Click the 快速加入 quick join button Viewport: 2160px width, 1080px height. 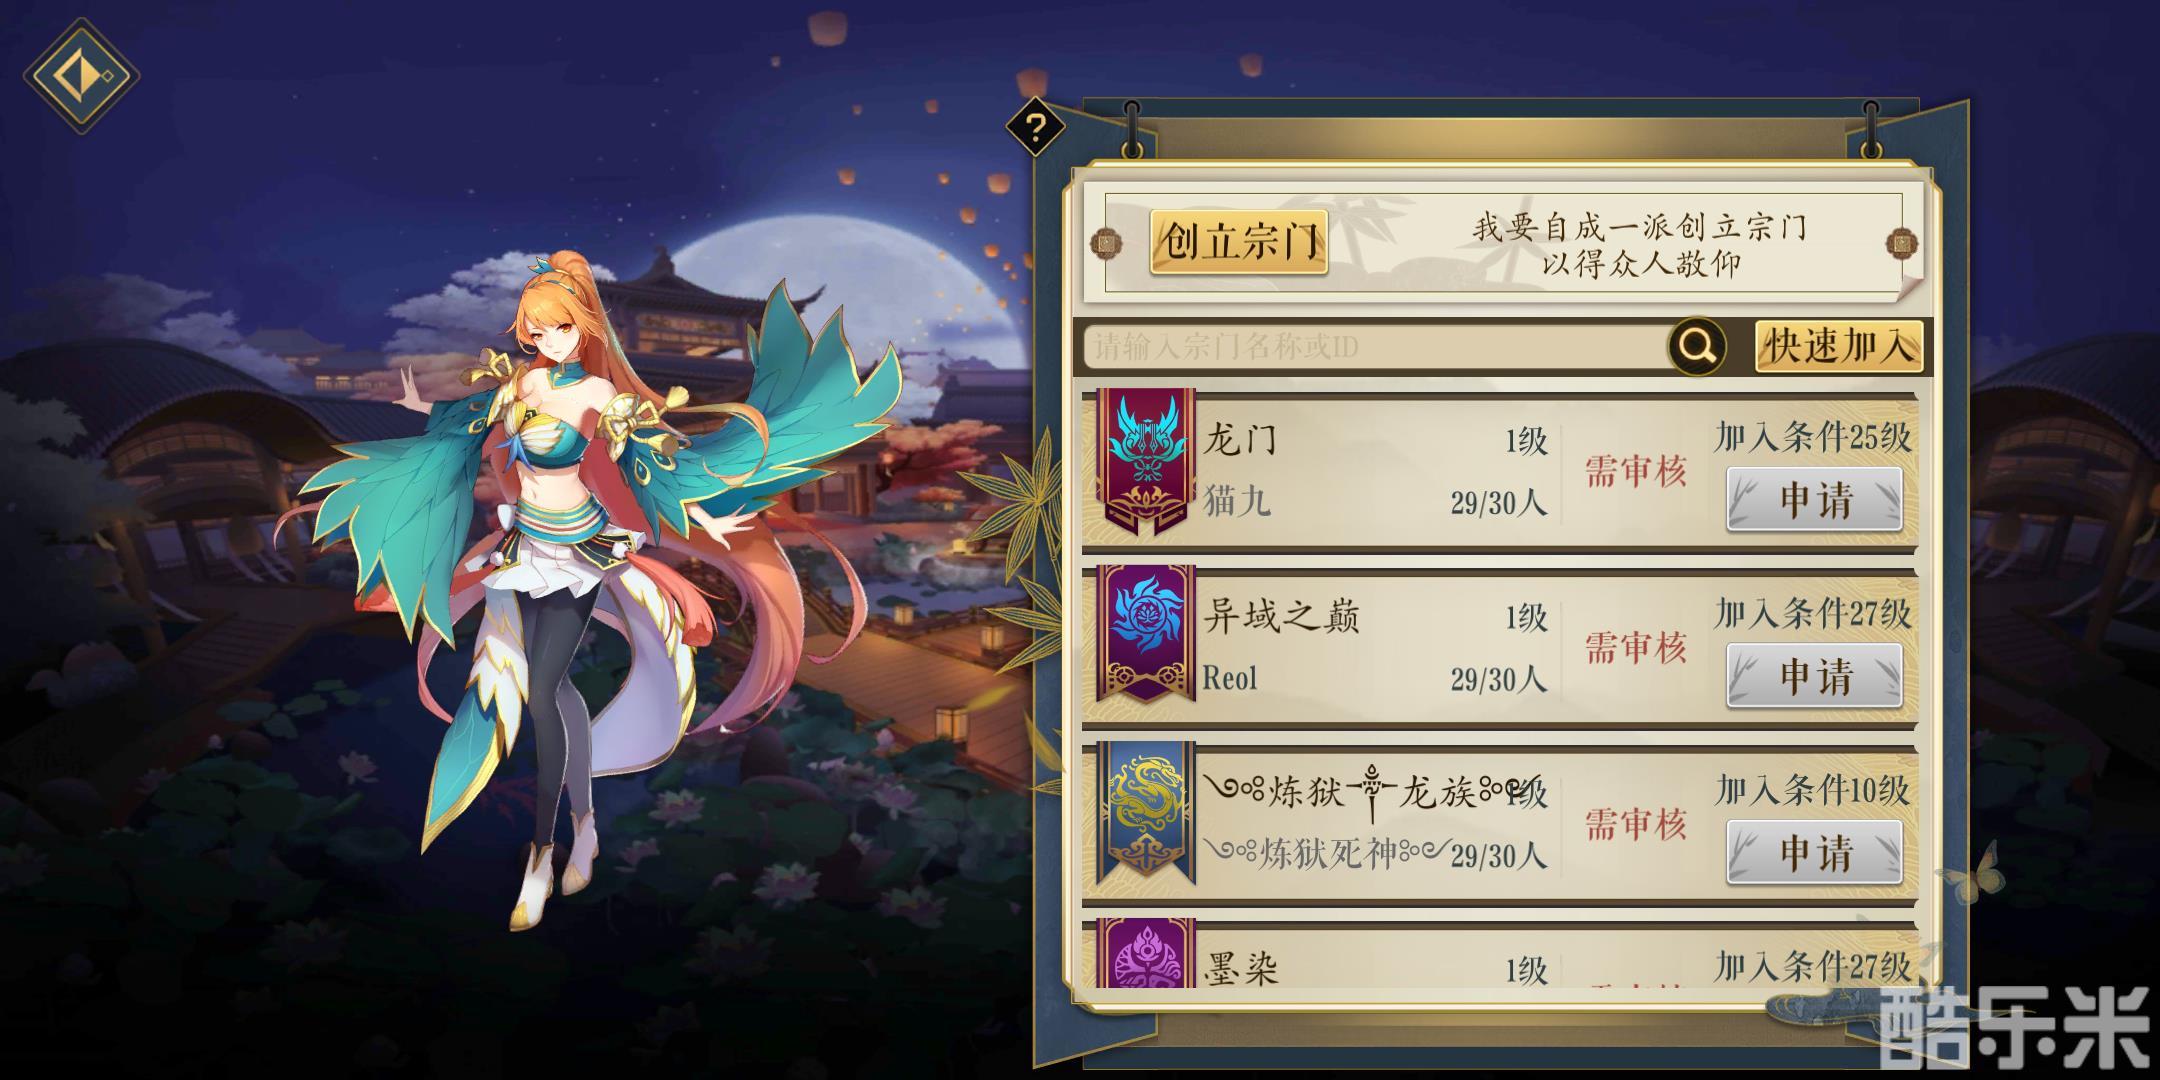click(1838, 346)
